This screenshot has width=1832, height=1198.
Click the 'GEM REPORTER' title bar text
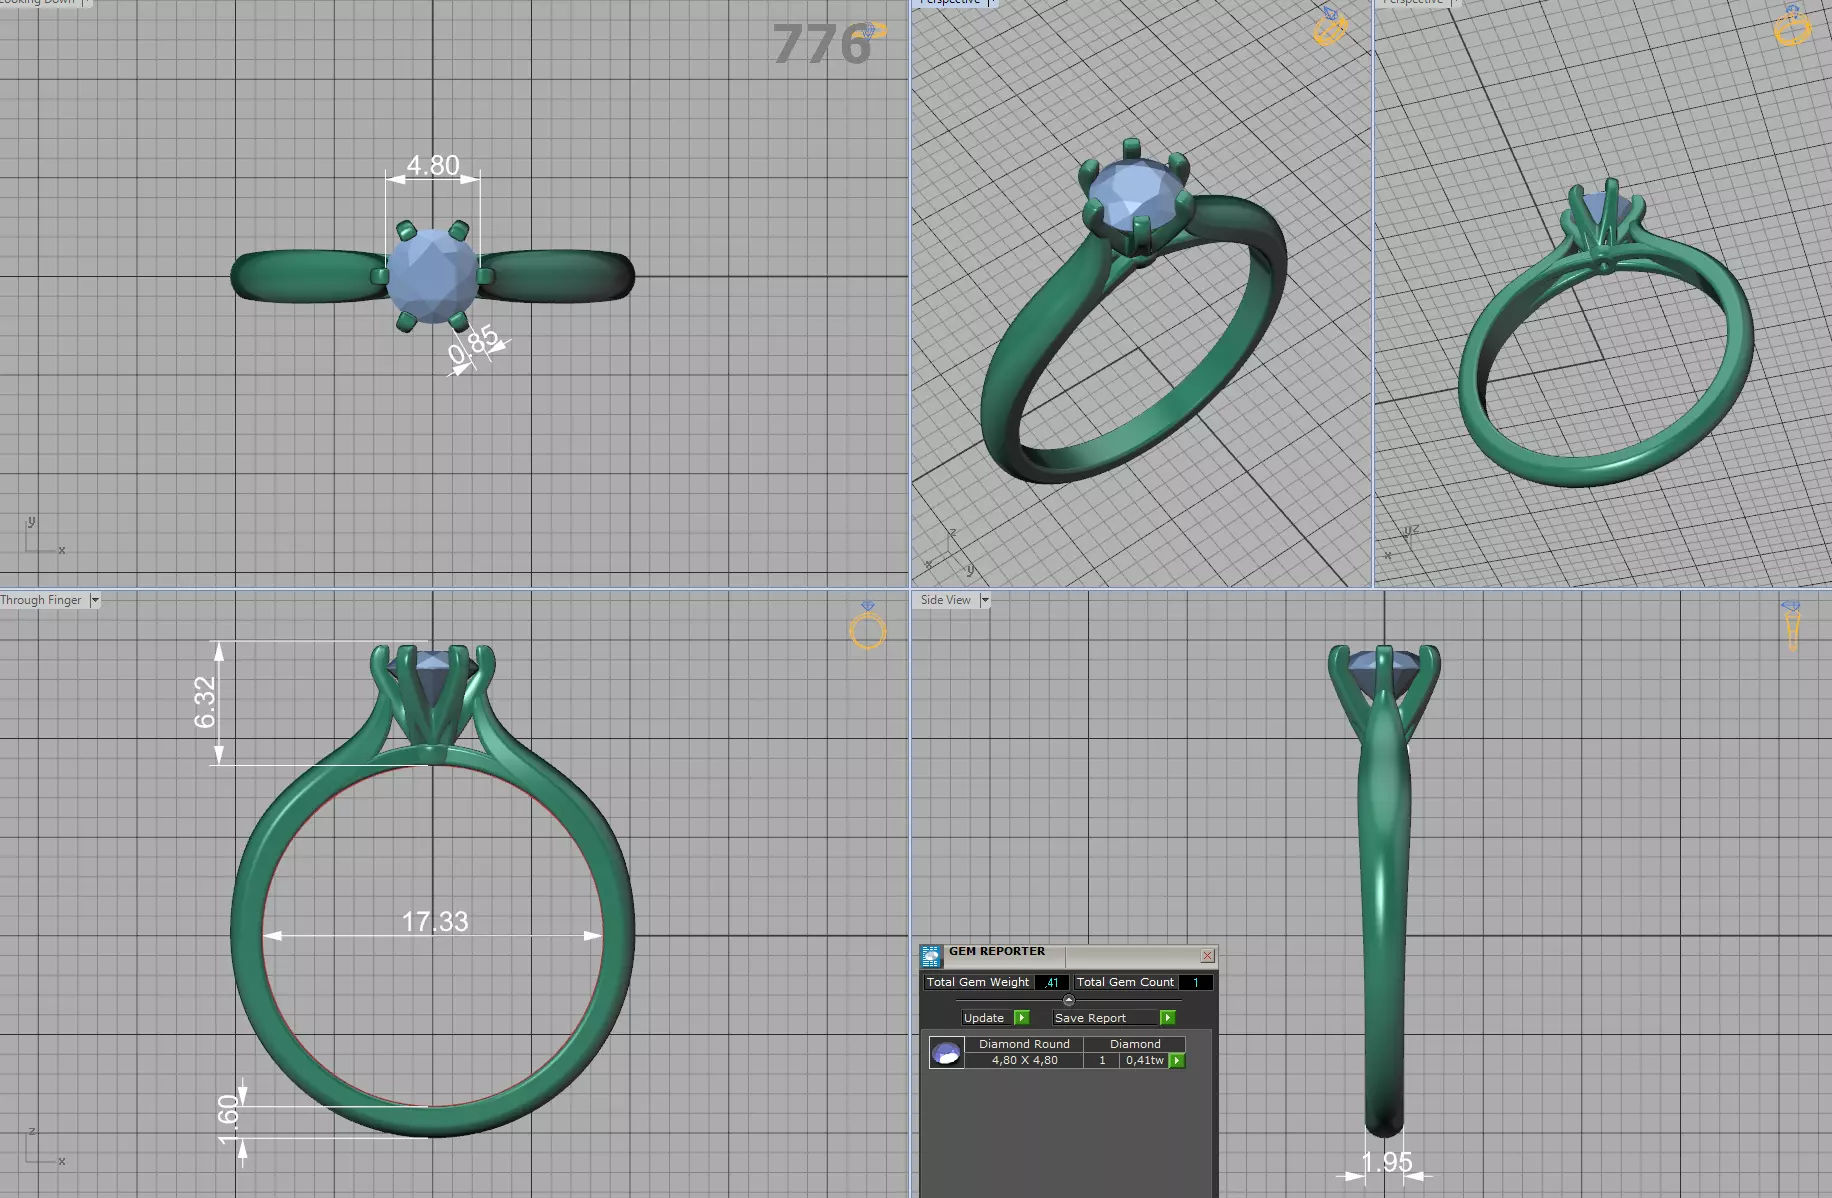997,951
